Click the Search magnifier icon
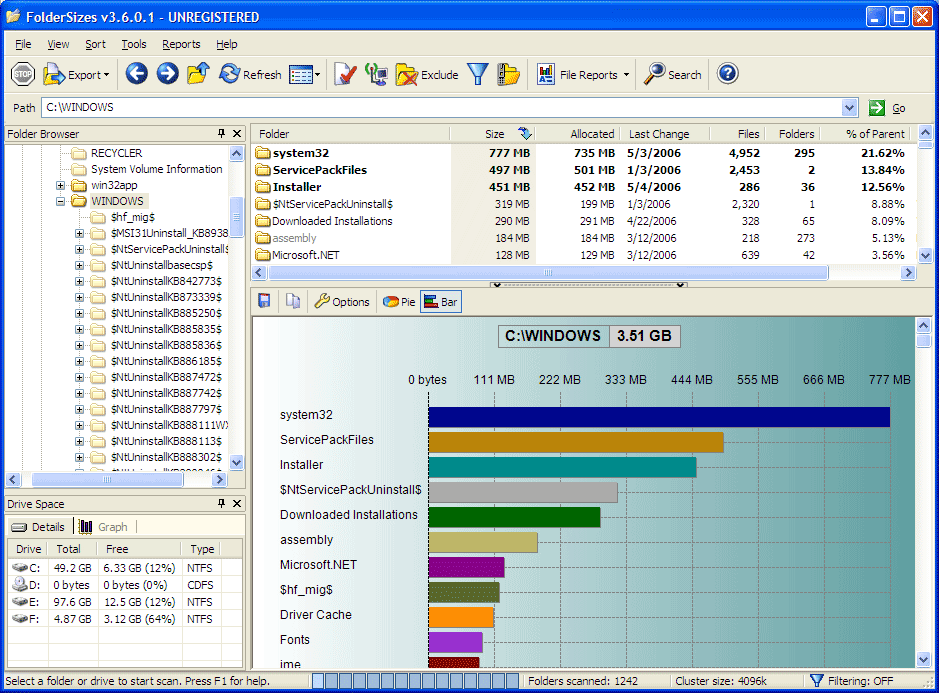The width and height of the screenshot is (939, 693). coord(655,74)
